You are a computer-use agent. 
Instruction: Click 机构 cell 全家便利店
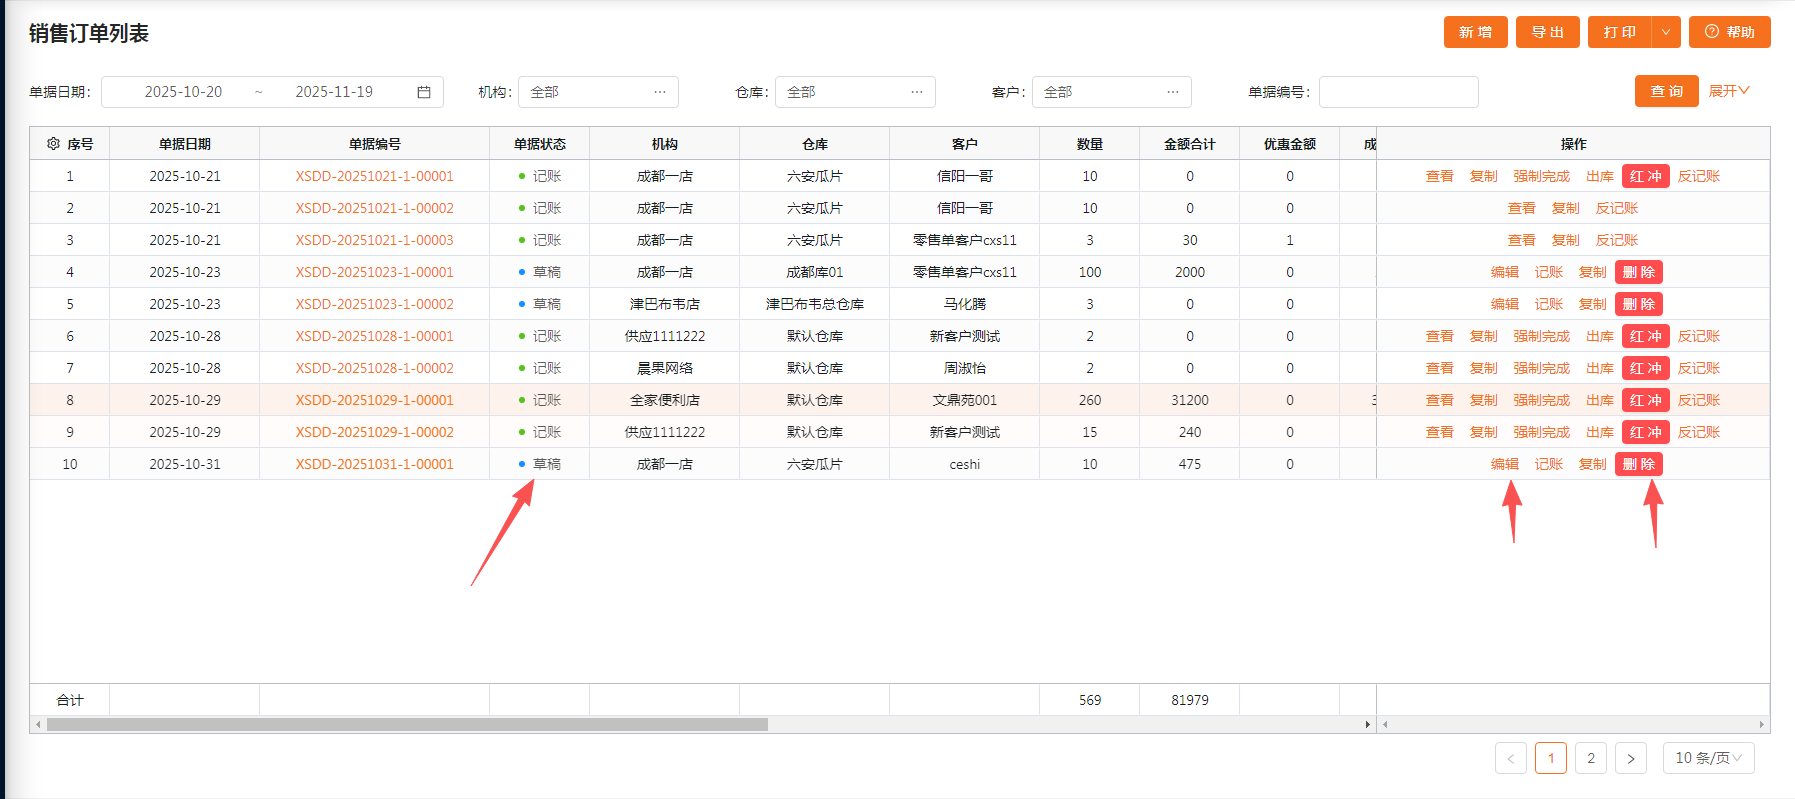click(x=665, y=400)
